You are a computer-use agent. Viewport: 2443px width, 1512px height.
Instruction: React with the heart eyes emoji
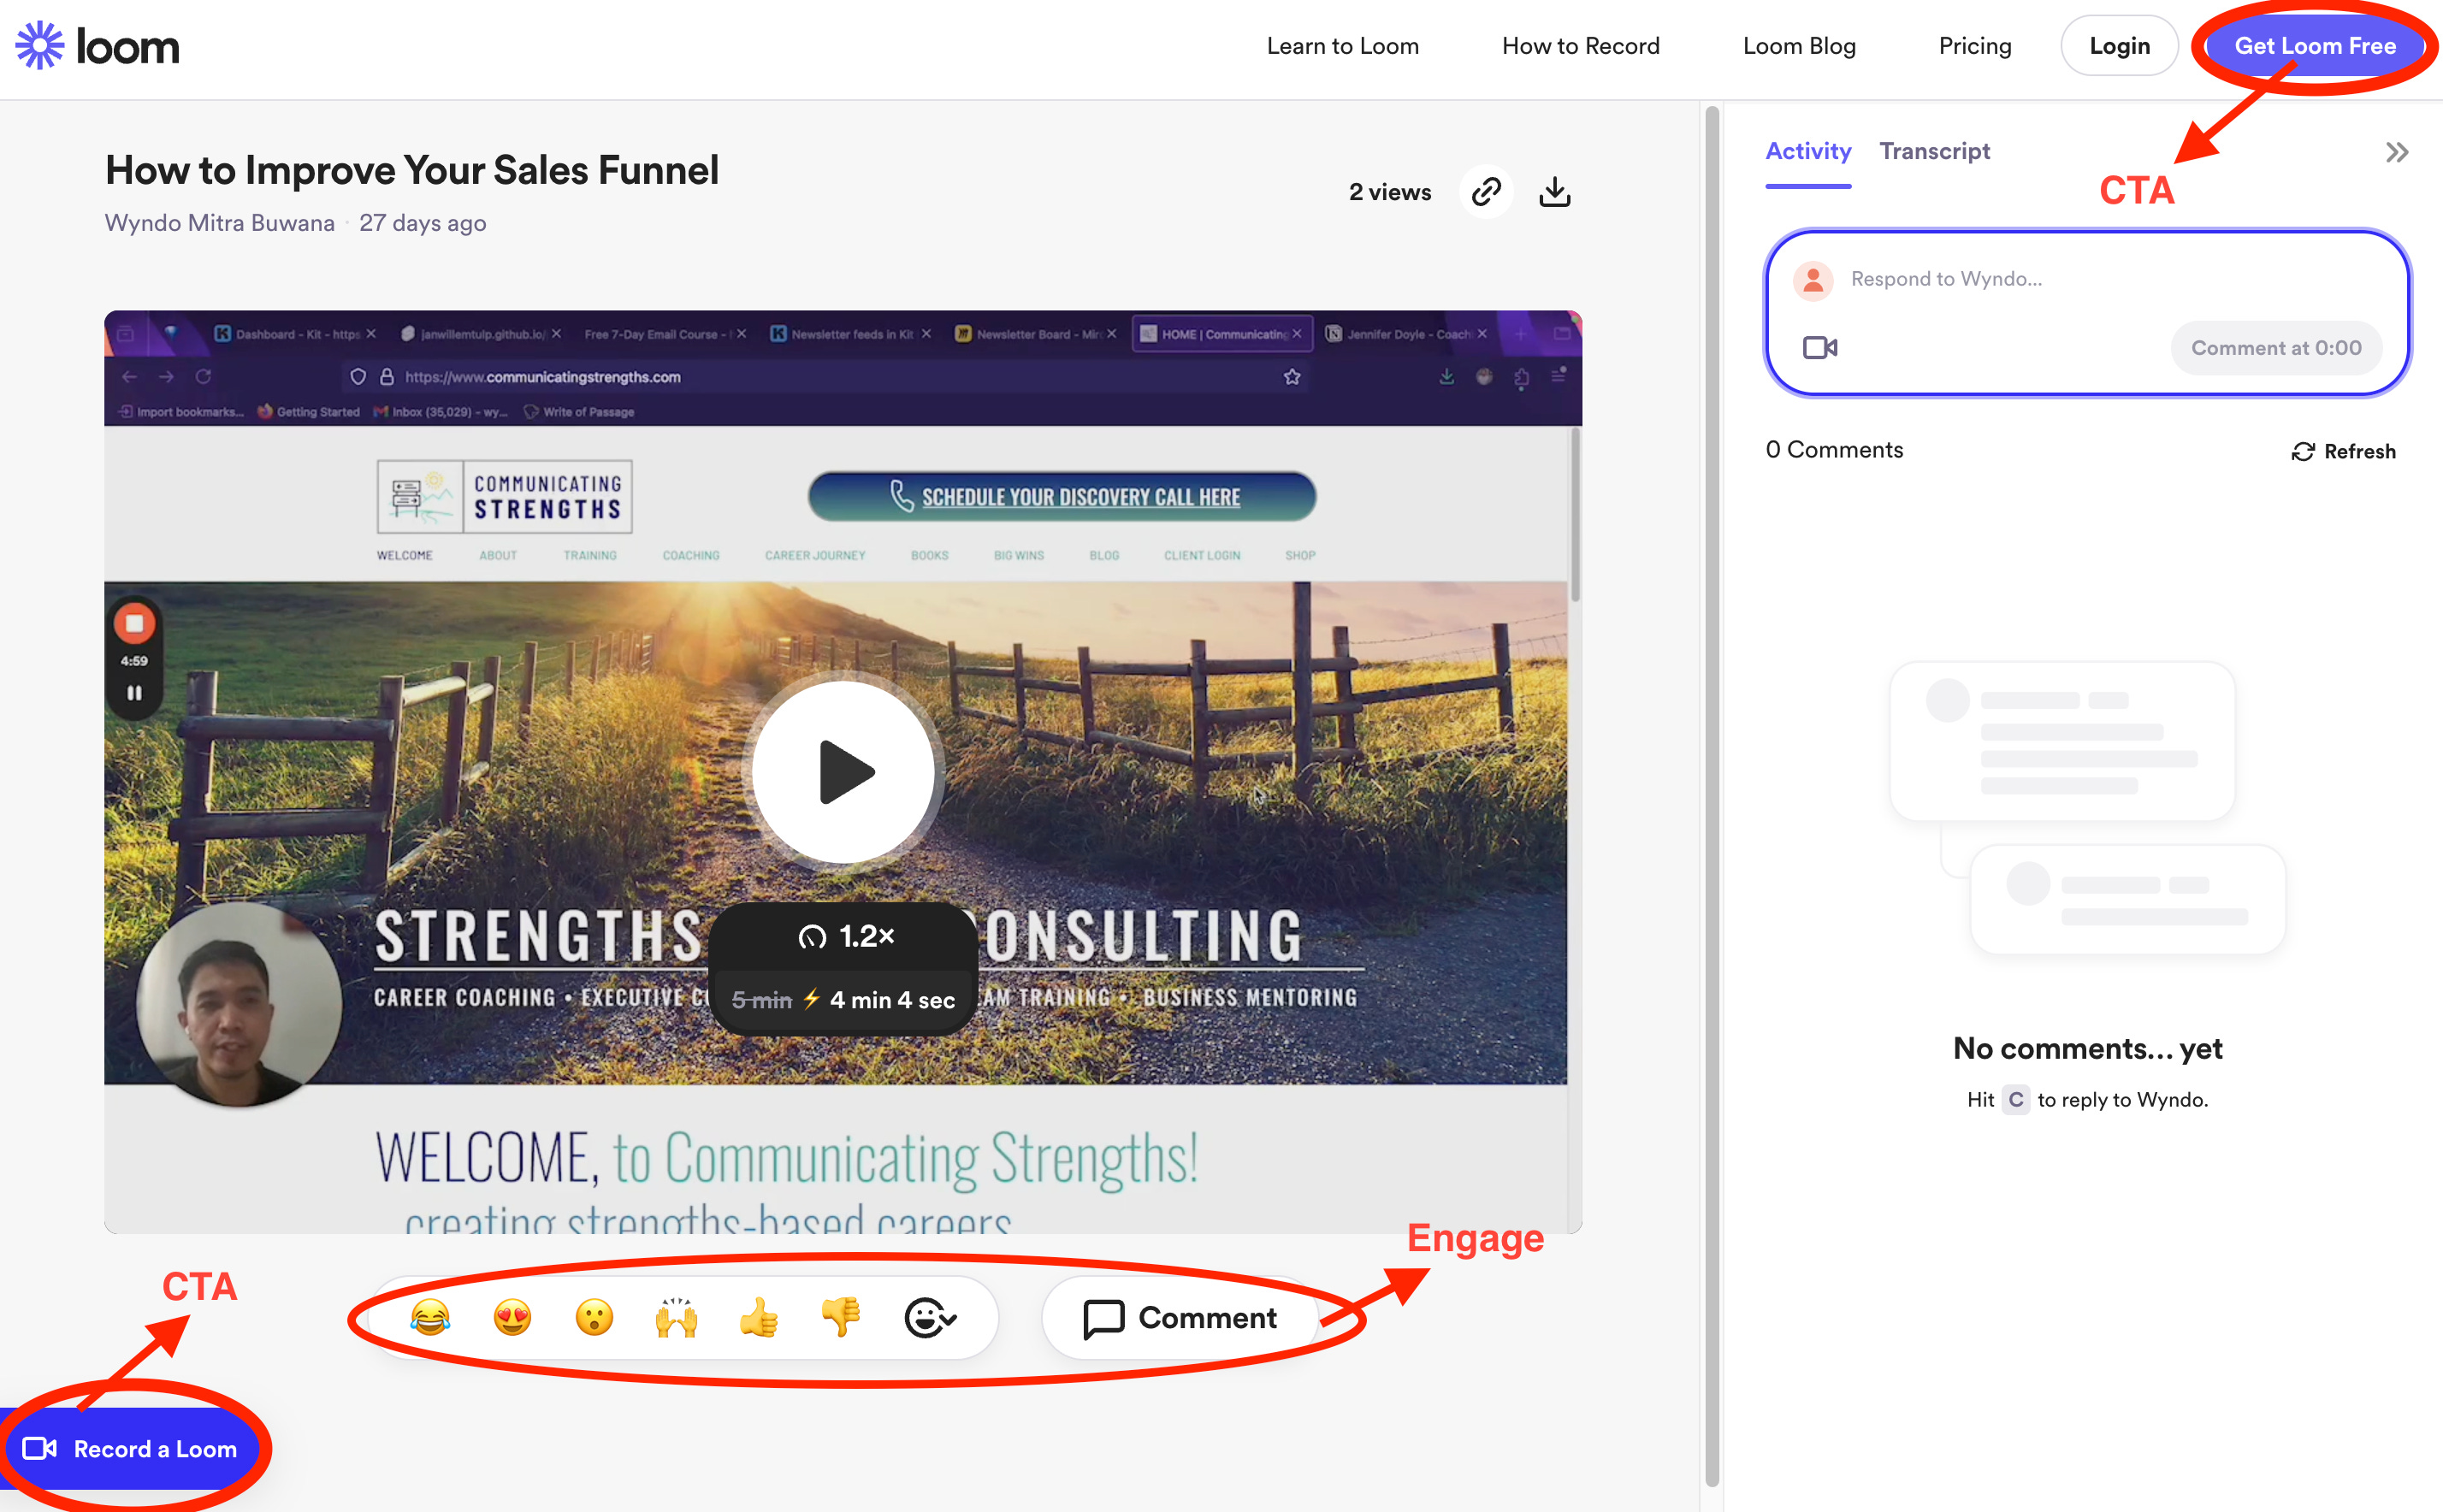(x=512, y=1318)
